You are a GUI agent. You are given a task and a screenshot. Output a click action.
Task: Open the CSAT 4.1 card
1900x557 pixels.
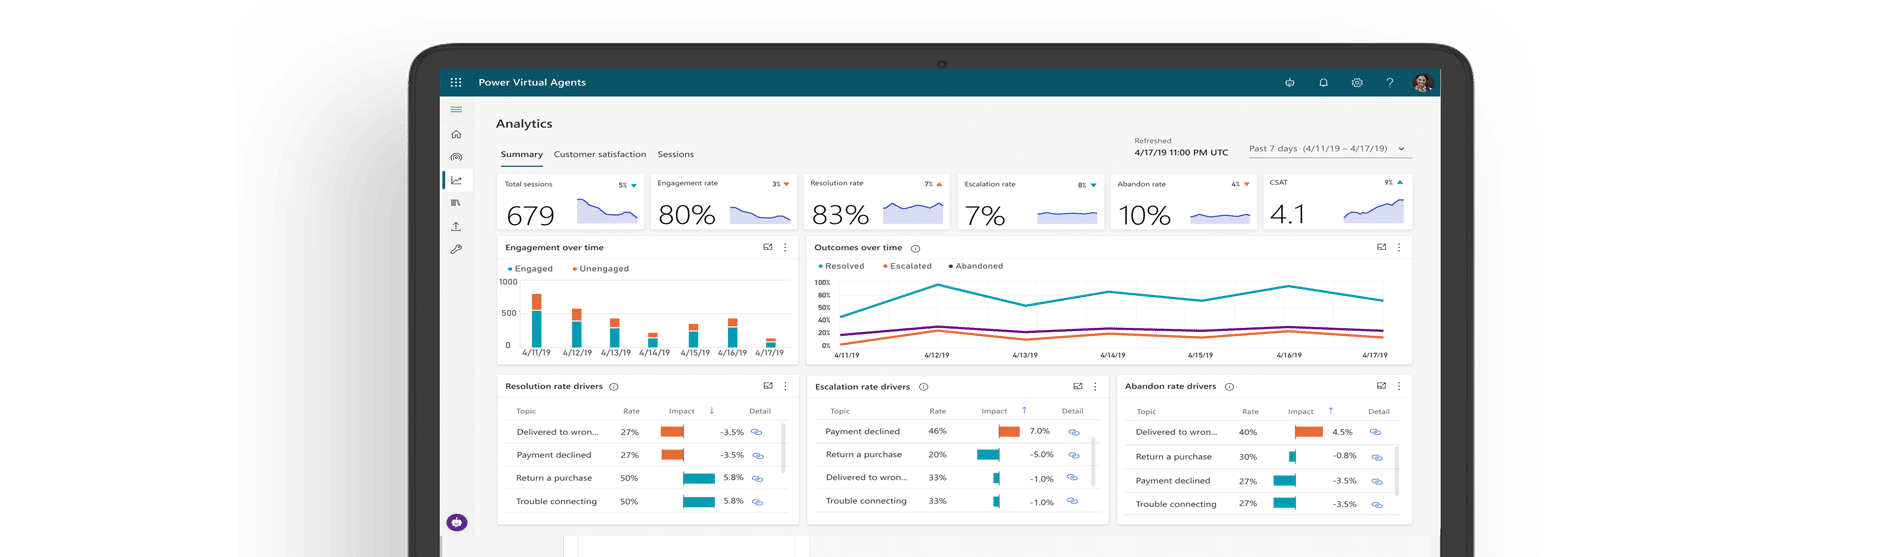[x=1338, y=203]
